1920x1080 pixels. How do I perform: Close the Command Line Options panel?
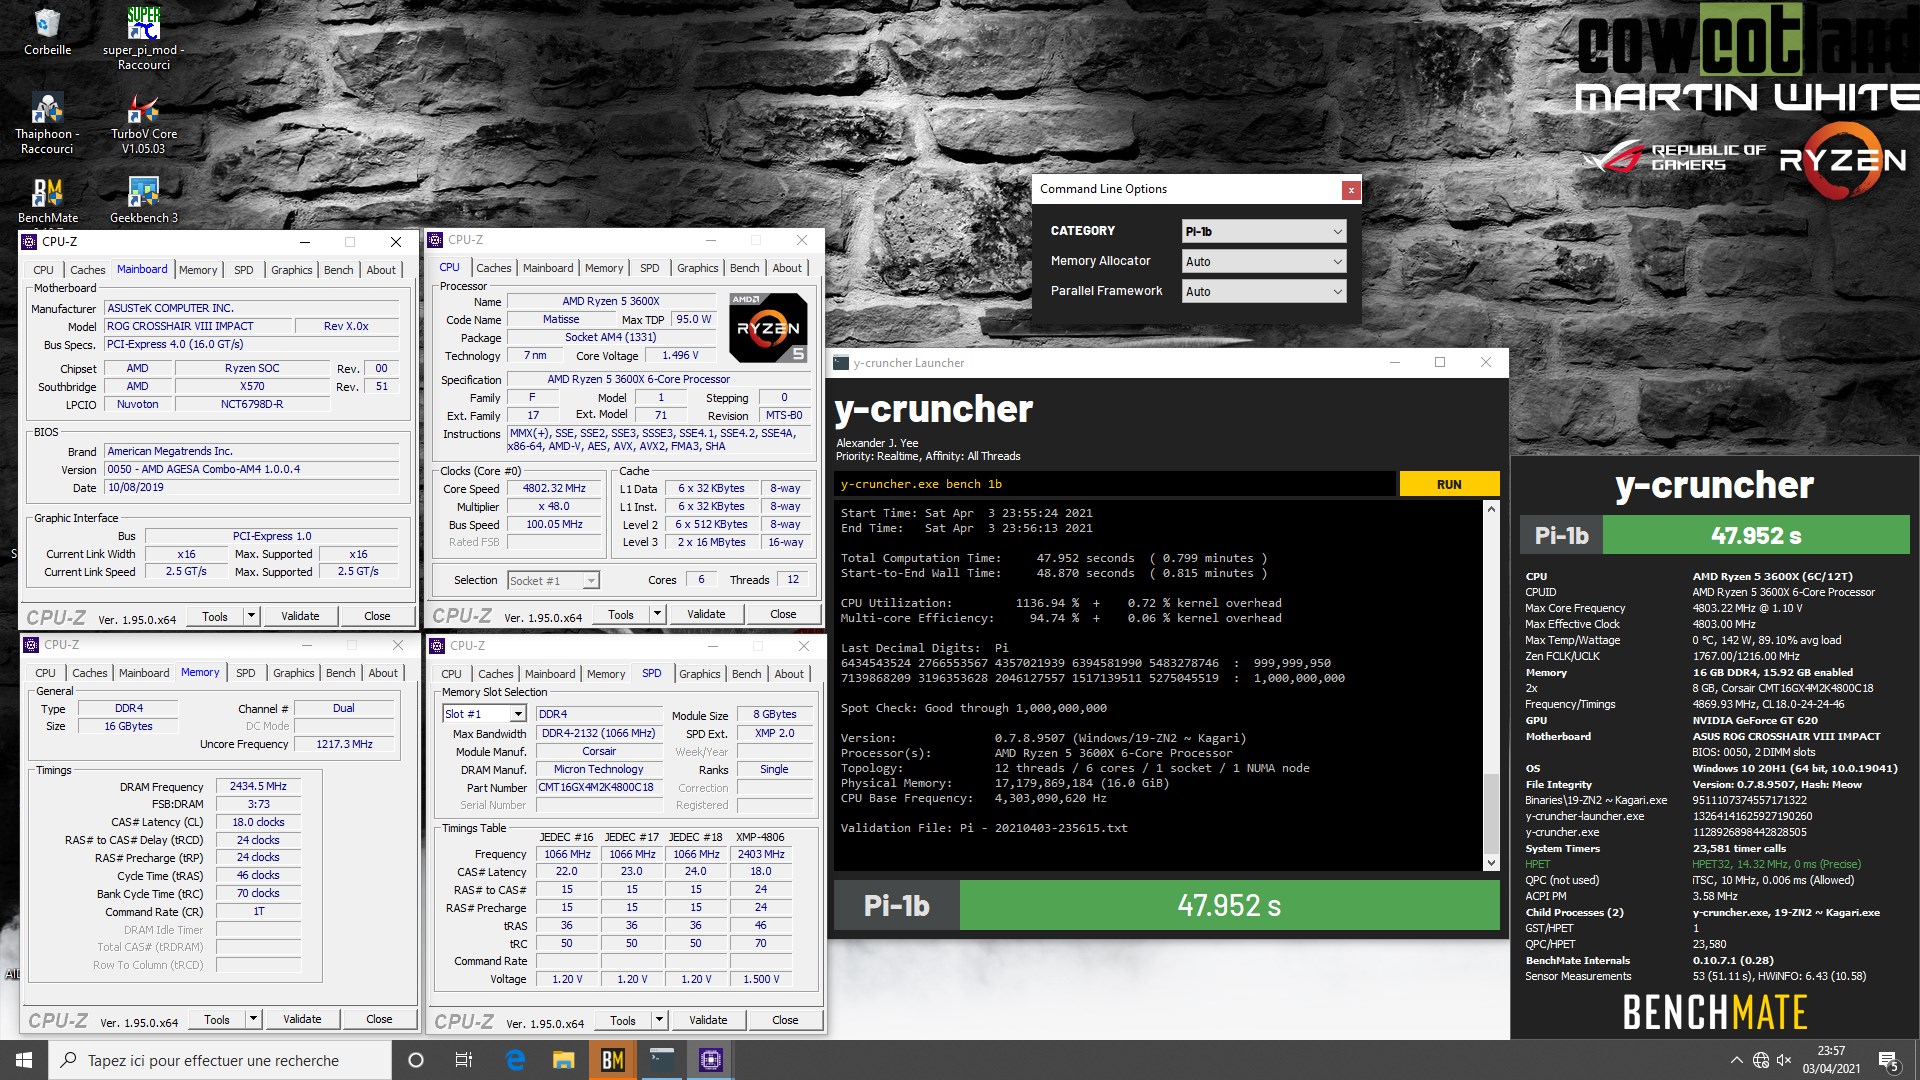pyautogui.click(x=1350, y=189)
